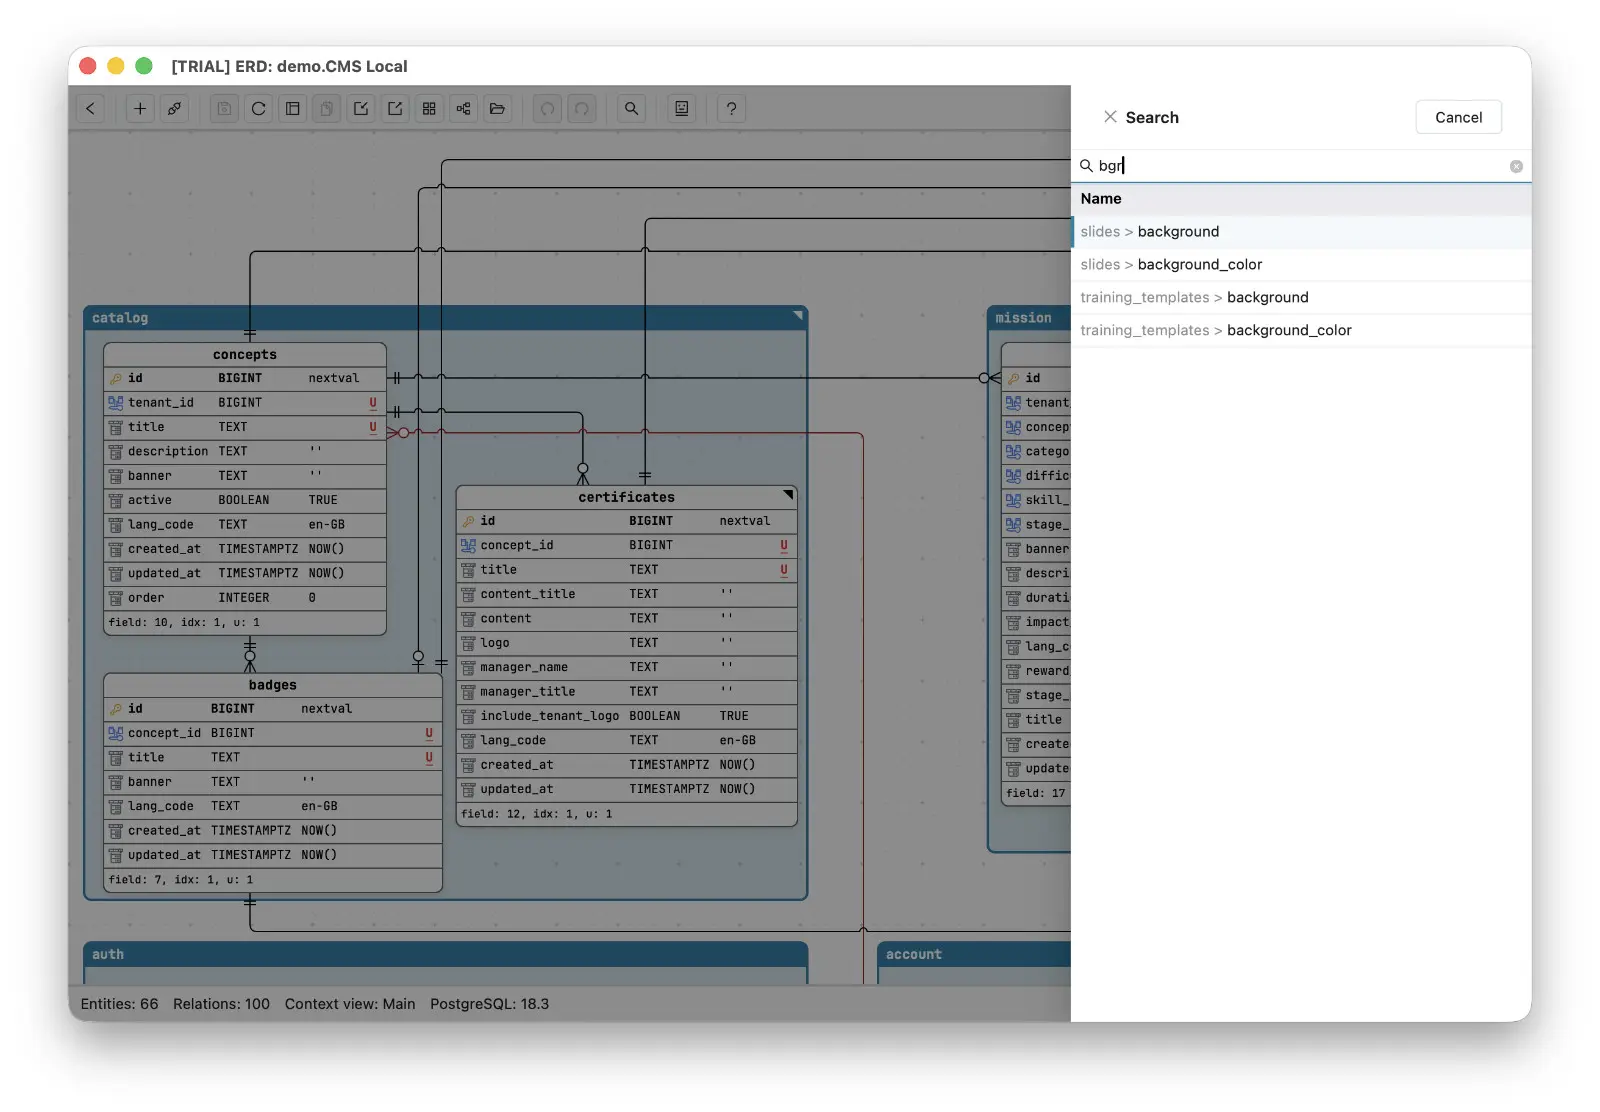This screenshot has width=1600, height=1112.
Task: Select the certificates table header
Action: pos(626,497)
